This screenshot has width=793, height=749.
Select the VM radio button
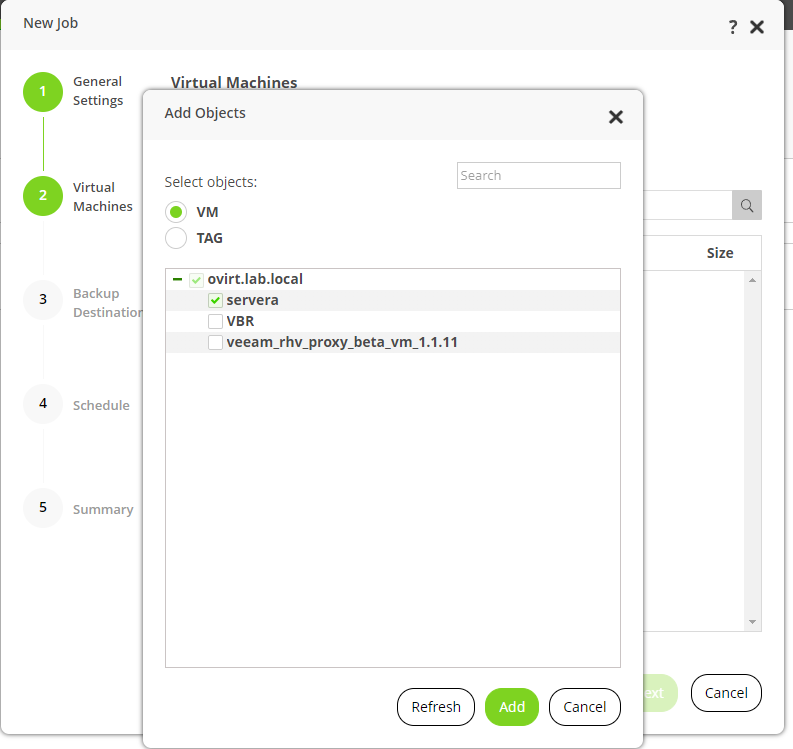pyautogui.click(x=176, y=212)
